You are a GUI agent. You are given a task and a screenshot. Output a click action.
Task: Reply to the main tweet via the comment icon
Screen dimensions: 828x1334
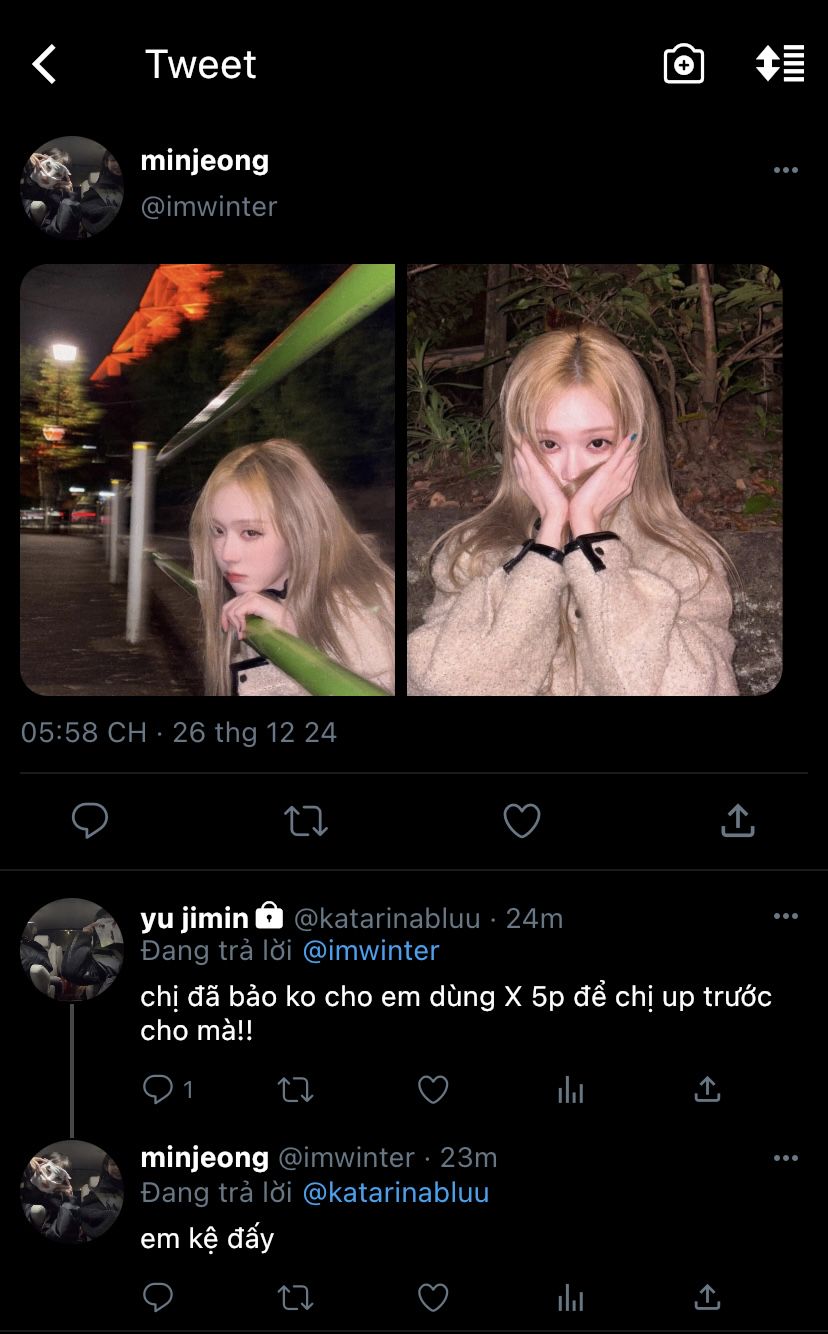coord(90,821)
